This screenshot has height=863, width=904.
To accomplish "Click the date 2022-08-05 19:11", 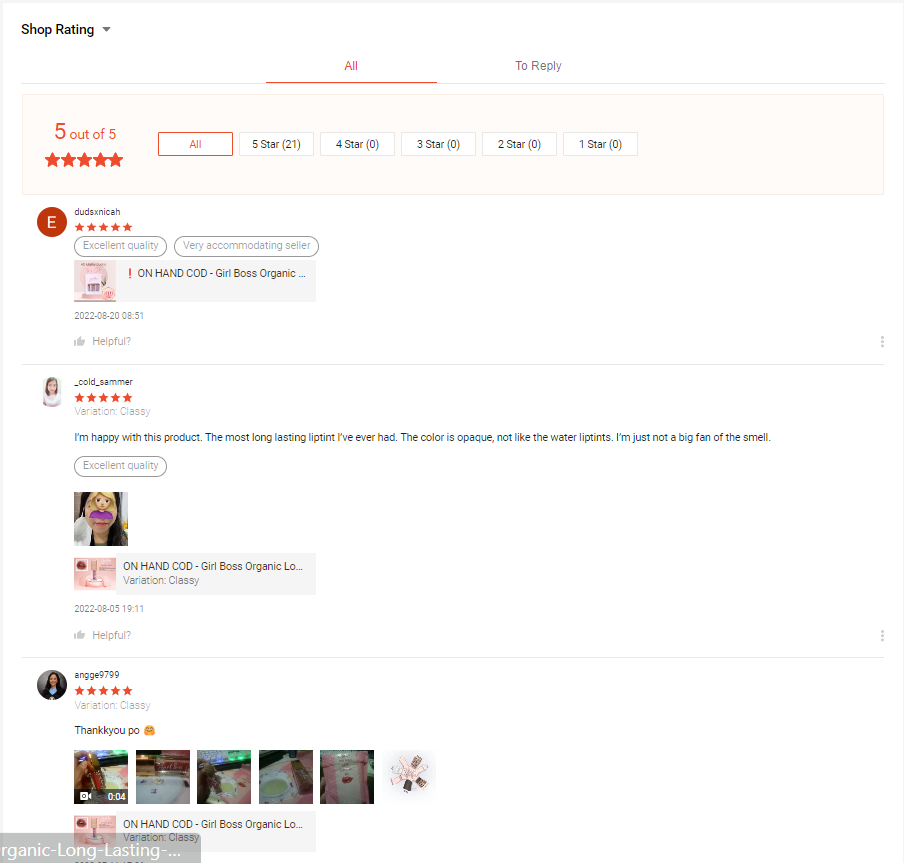I will point(109,608).
